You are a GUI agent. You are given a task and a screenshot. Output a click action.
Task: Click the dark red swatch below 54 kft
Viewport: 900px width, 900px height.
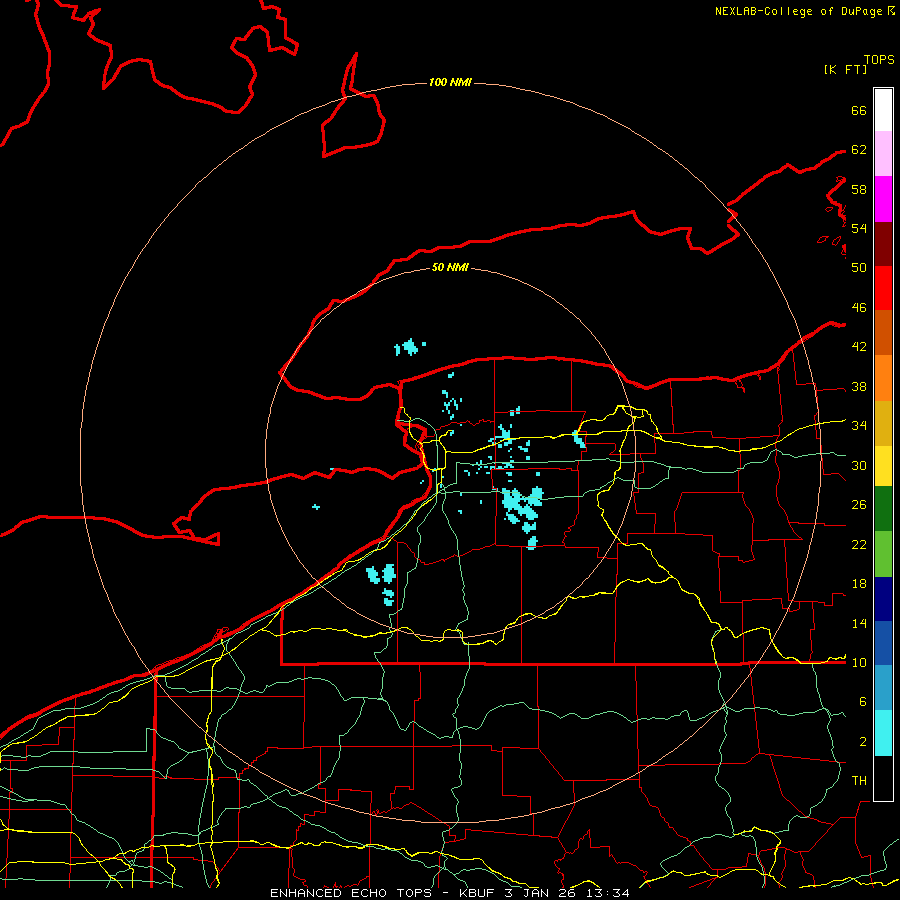tap(883, 243)
